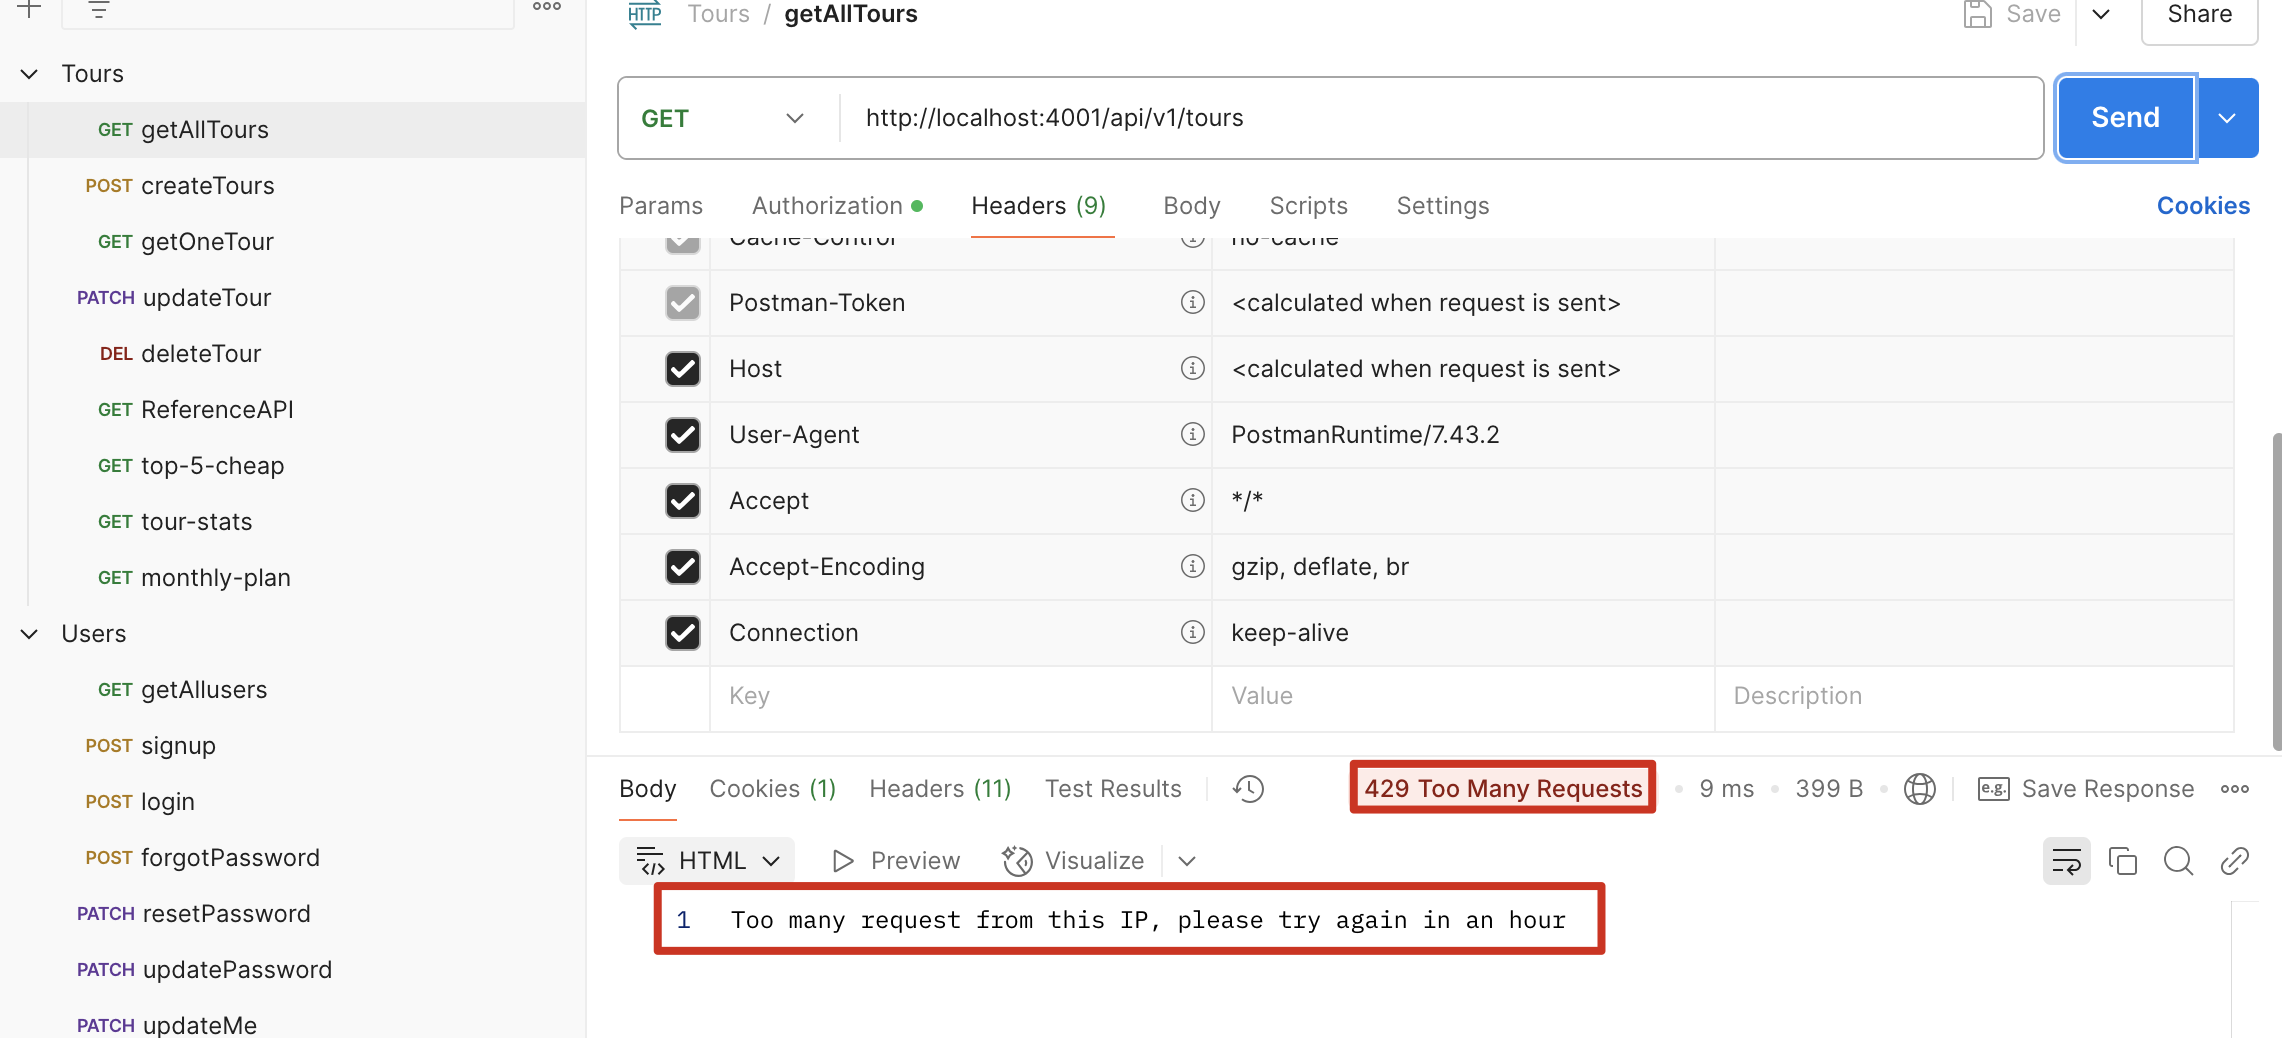Click the globe network info icon
This screenshot has width=2282, height=1038.
[1919, 789]
